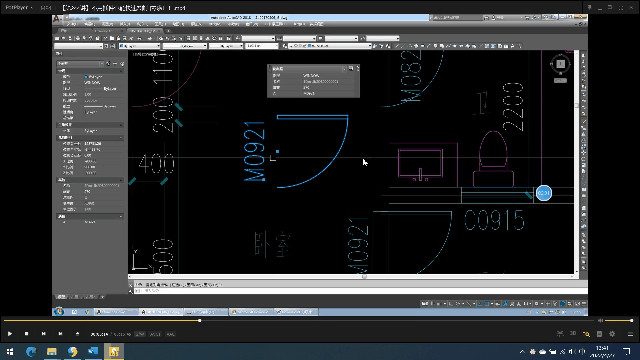Click the Redo arrow in AutoCAD toolbar

click(150, 38)
